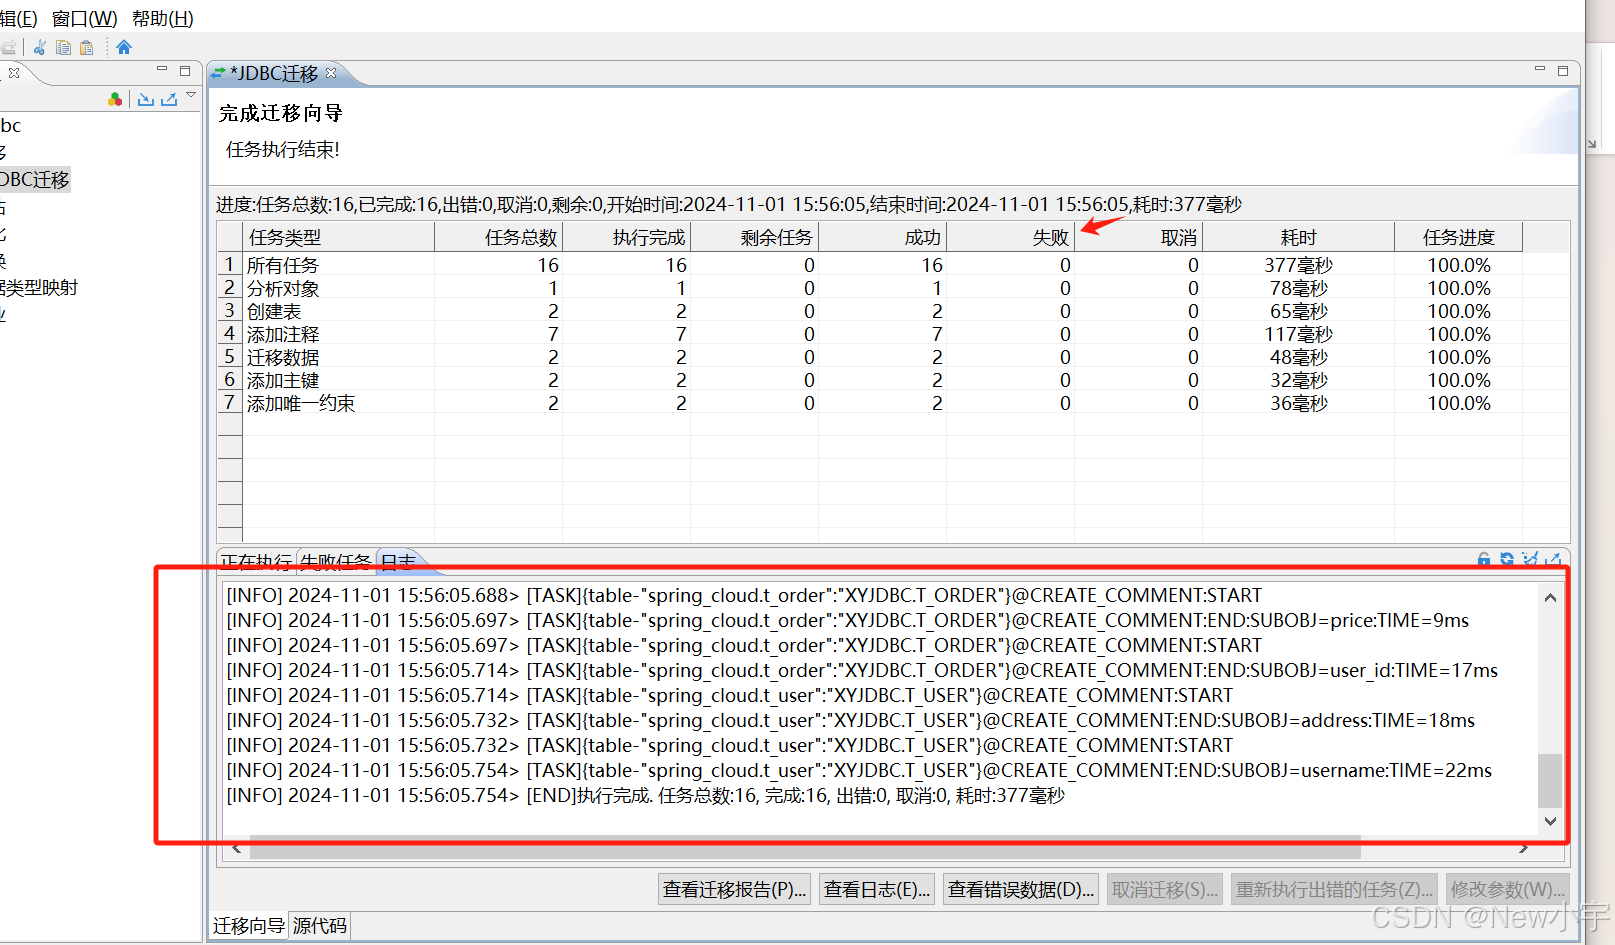Click the blue Home icon in the toolbar
Image resolution: width=1615 pixels, height=945 pixels.
pos(124,46)
